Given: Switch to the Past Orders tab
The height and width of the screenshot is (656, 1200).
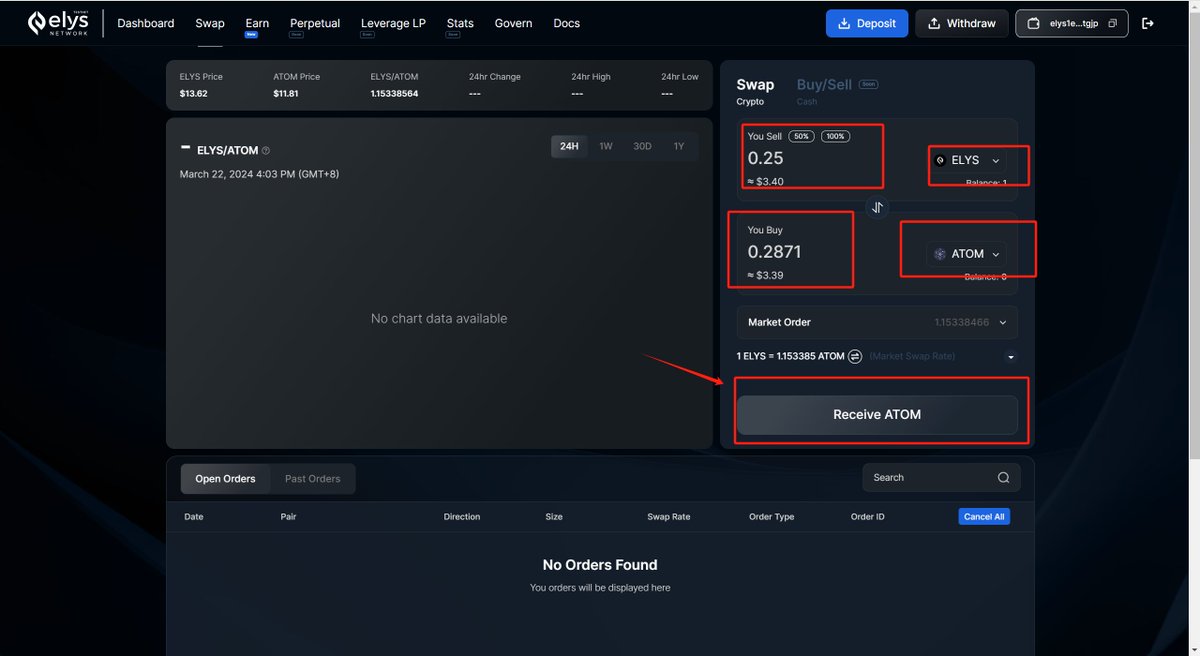Looking at the screenshot, I should coord(312,479).
